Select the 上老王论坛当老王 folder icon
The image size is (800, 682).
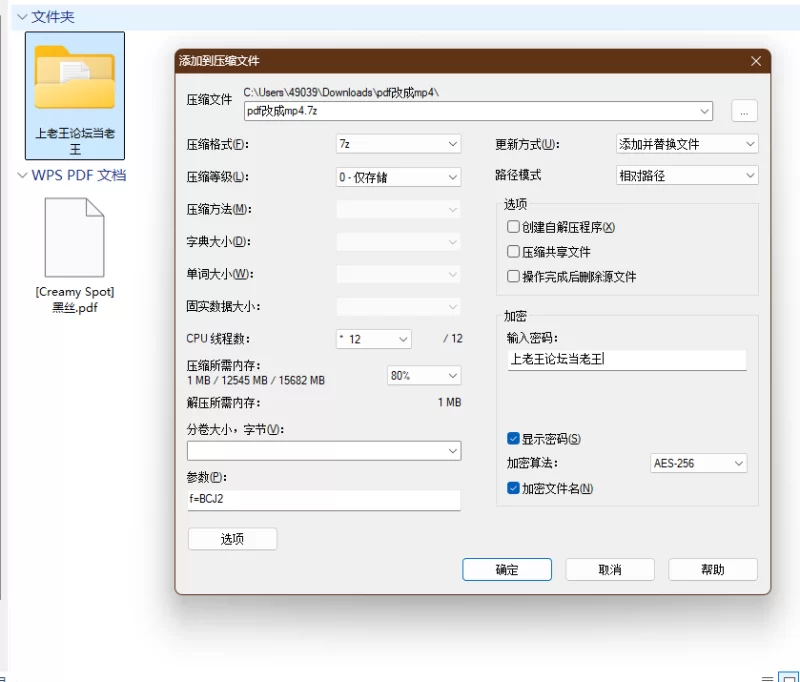(74, 77)
